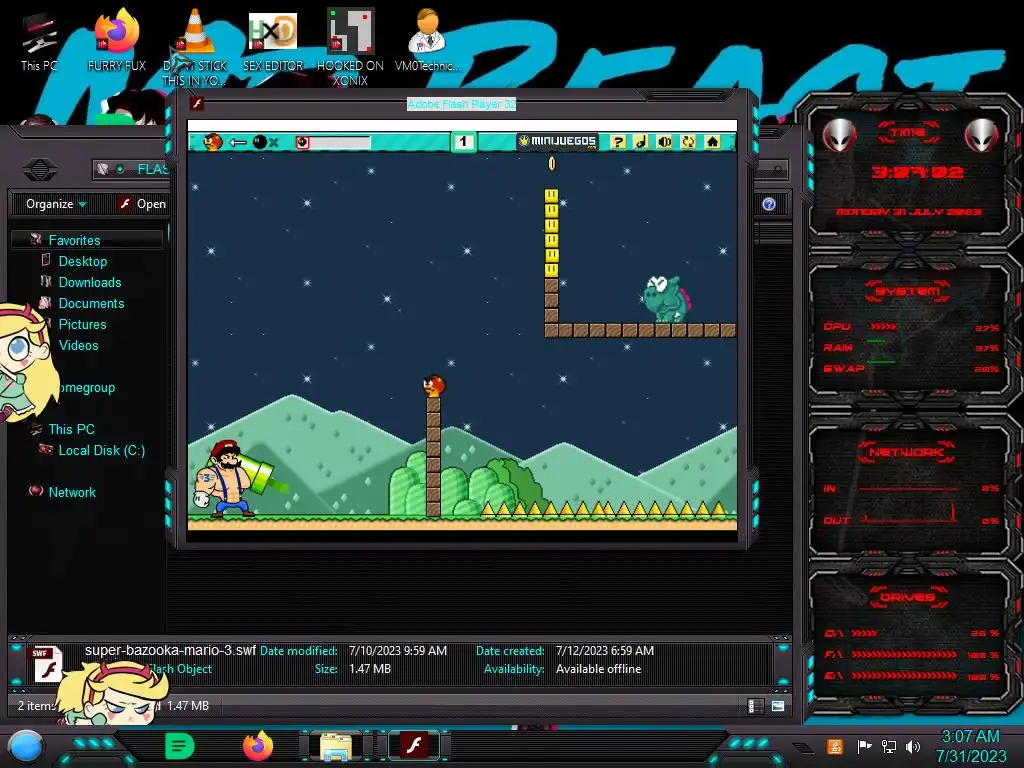Click the Windows Start orb
Screen dimensions: 1024x768
26,746
